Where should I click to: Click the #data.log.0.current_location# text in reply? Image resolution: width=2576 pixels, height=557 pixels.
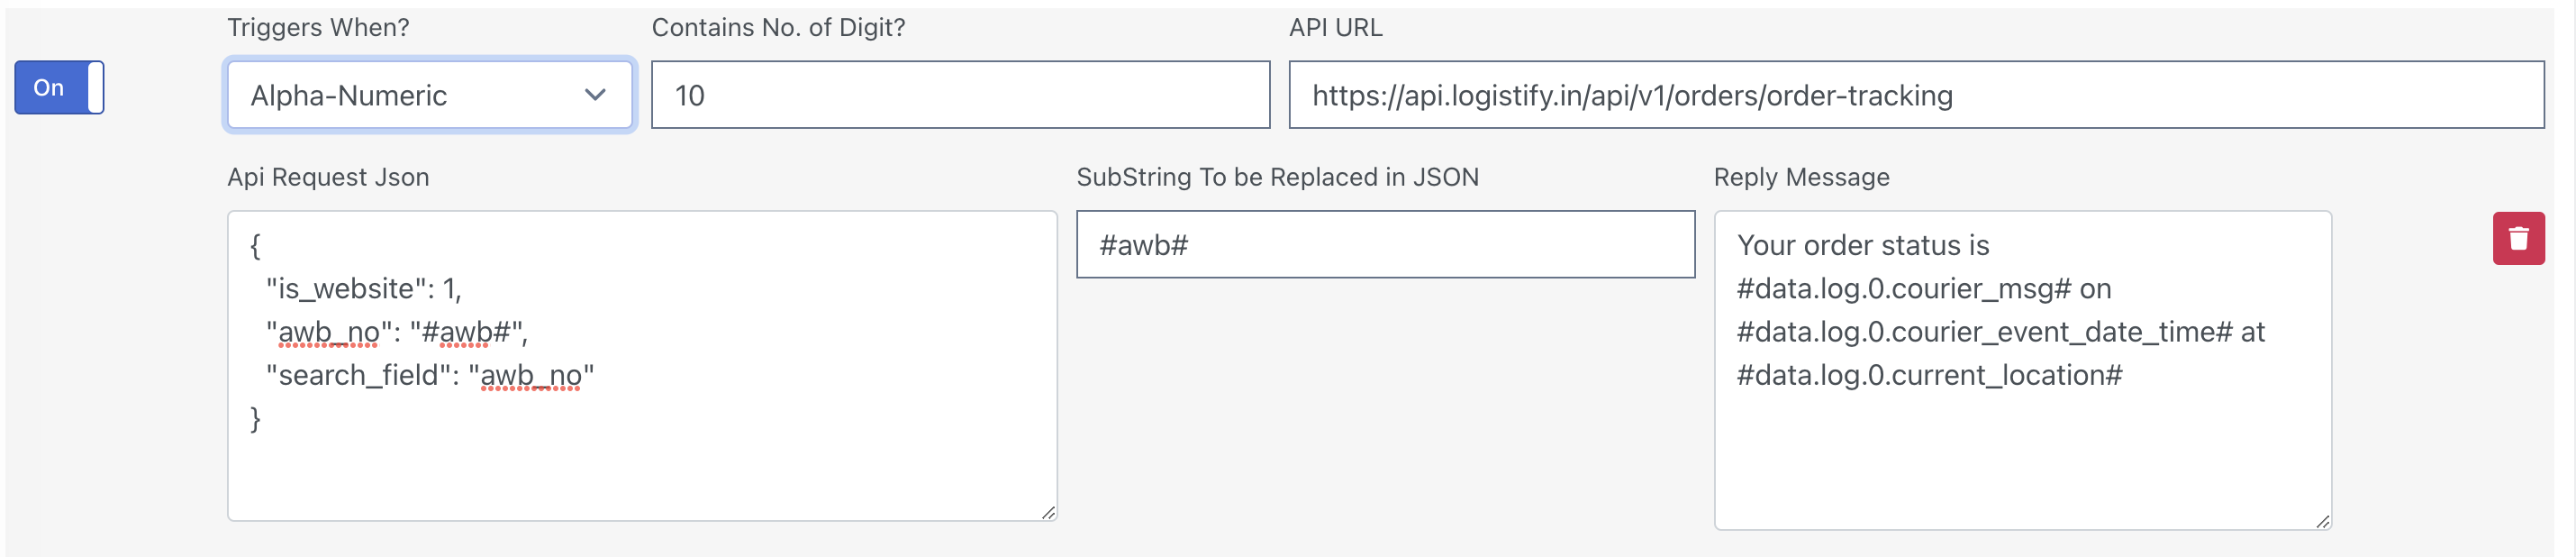1929,375
